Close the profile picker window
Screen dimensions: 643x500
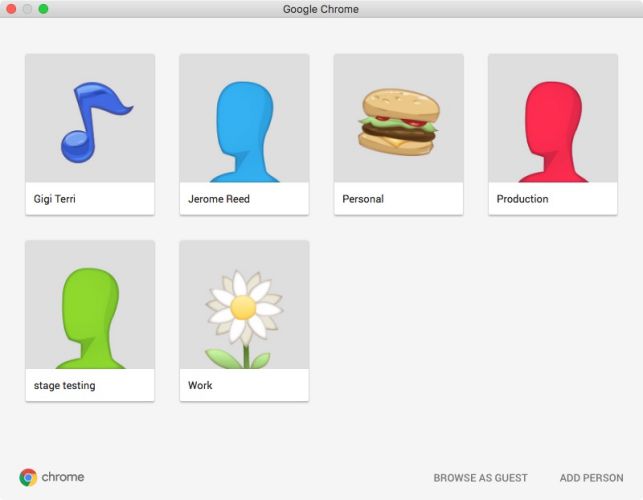pyautogui.click(x=11, y=9)
